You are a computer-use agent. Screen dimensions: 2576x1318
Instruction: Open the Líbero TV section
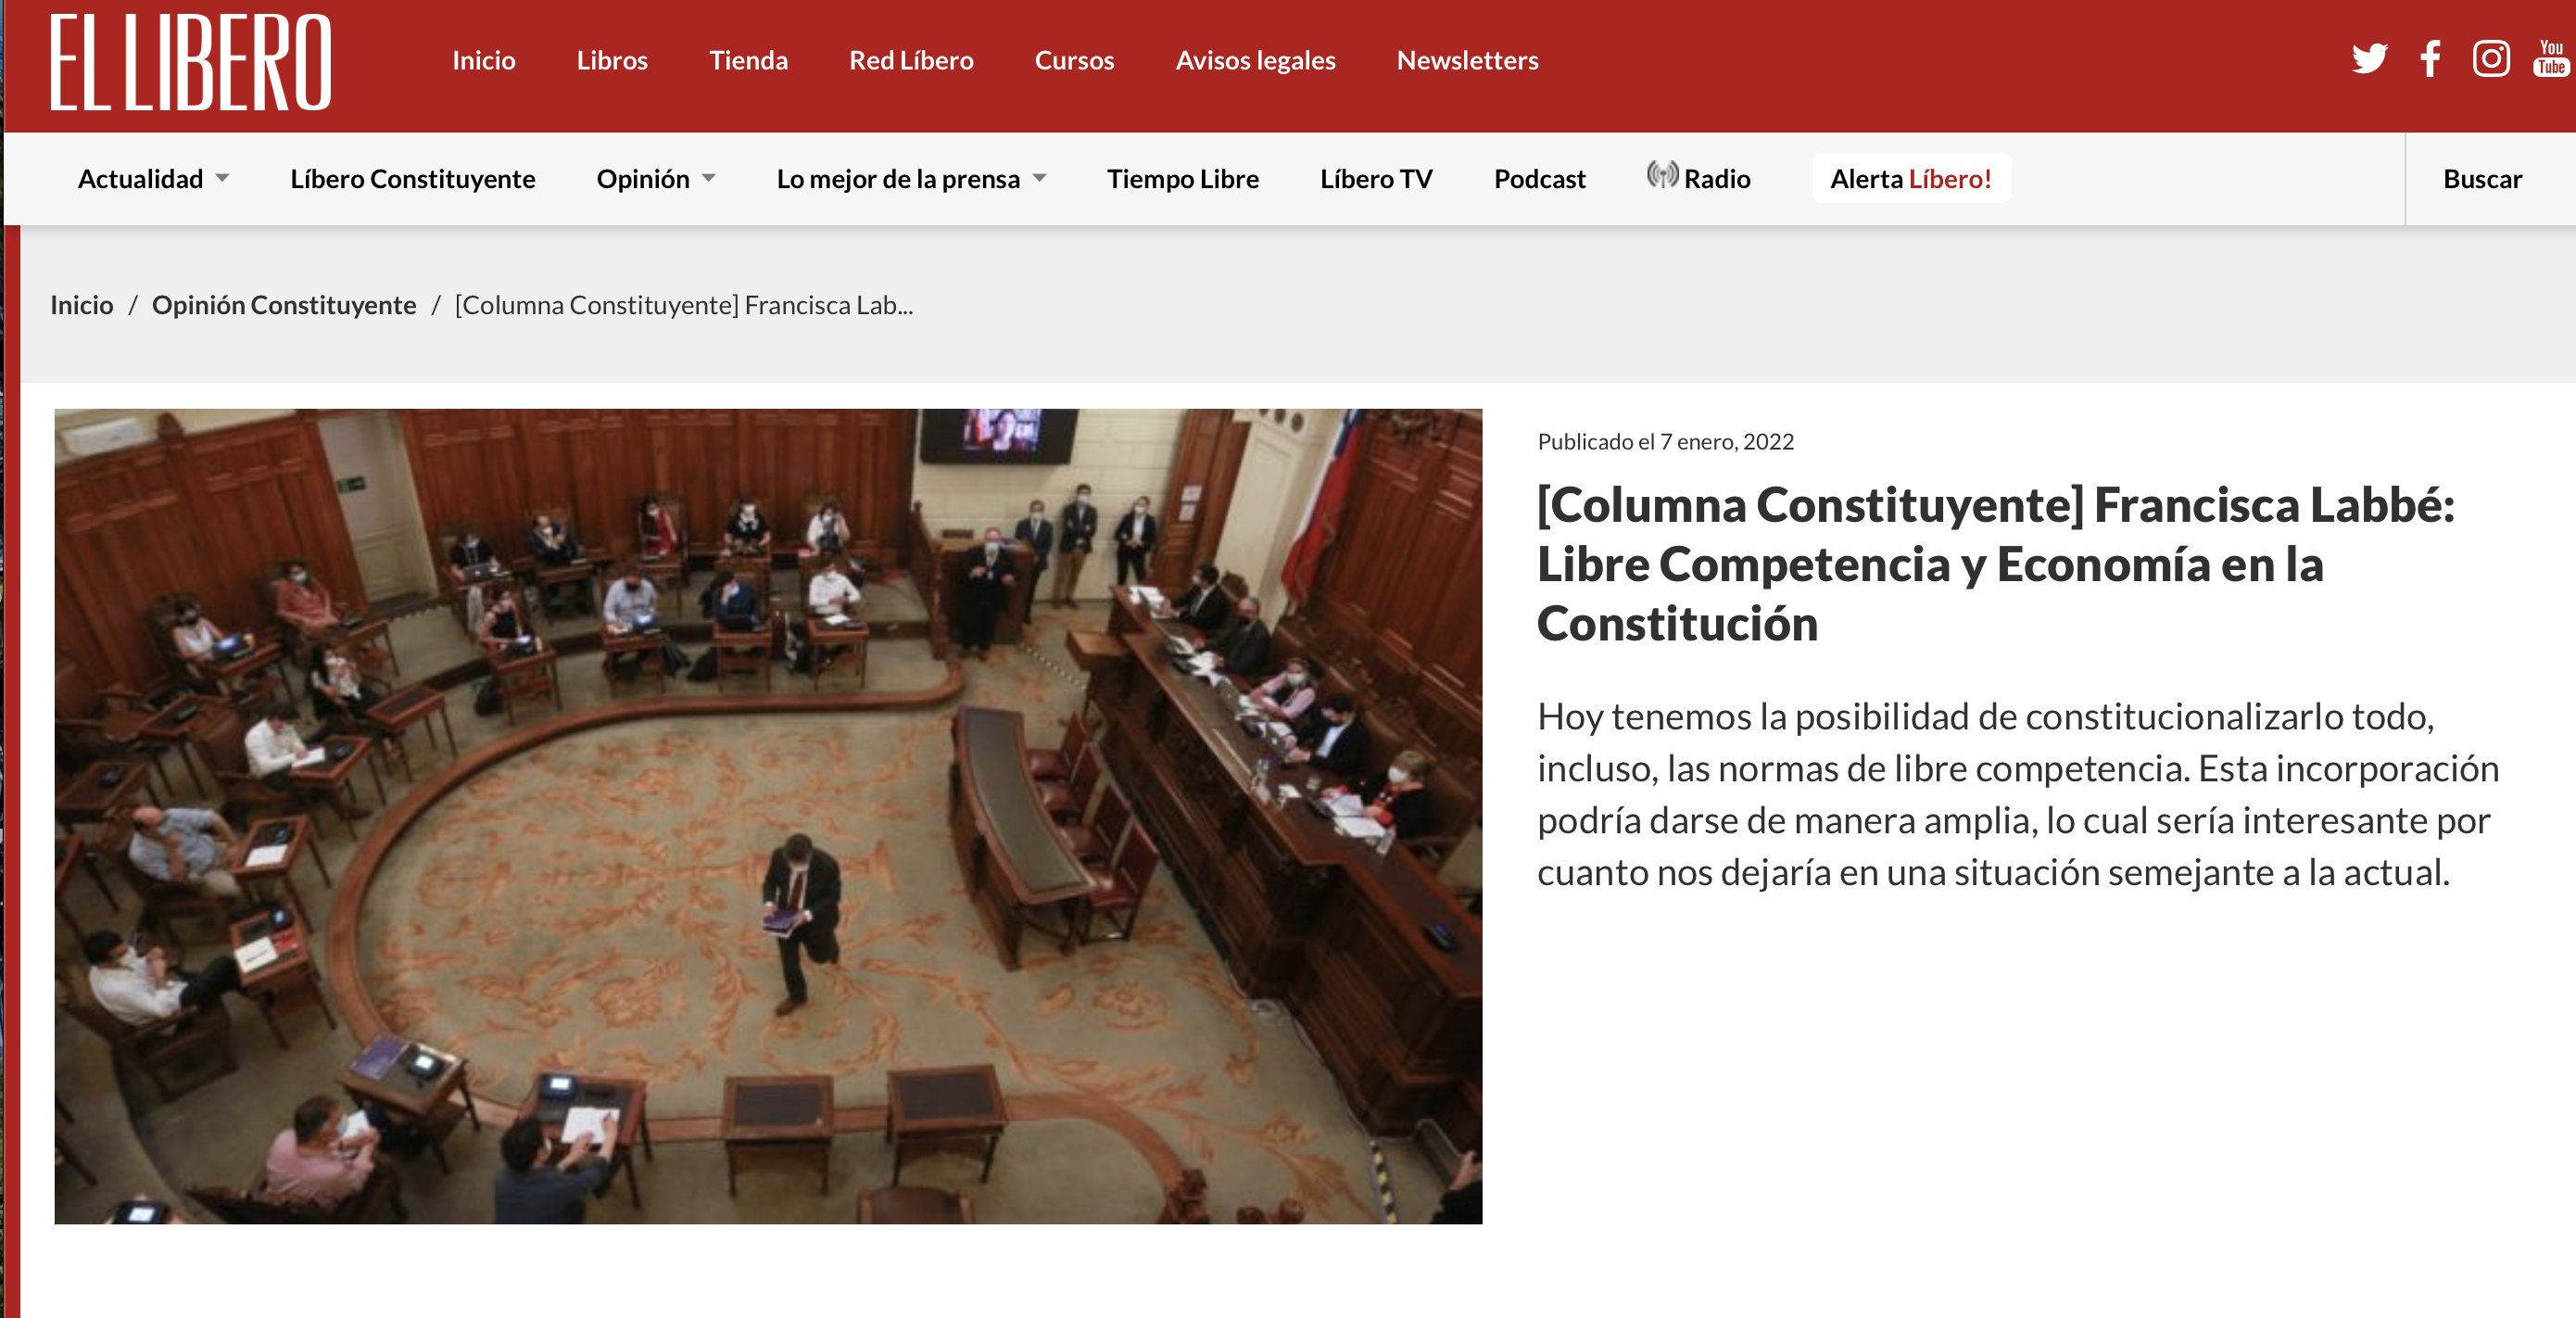click(1376, 178)
